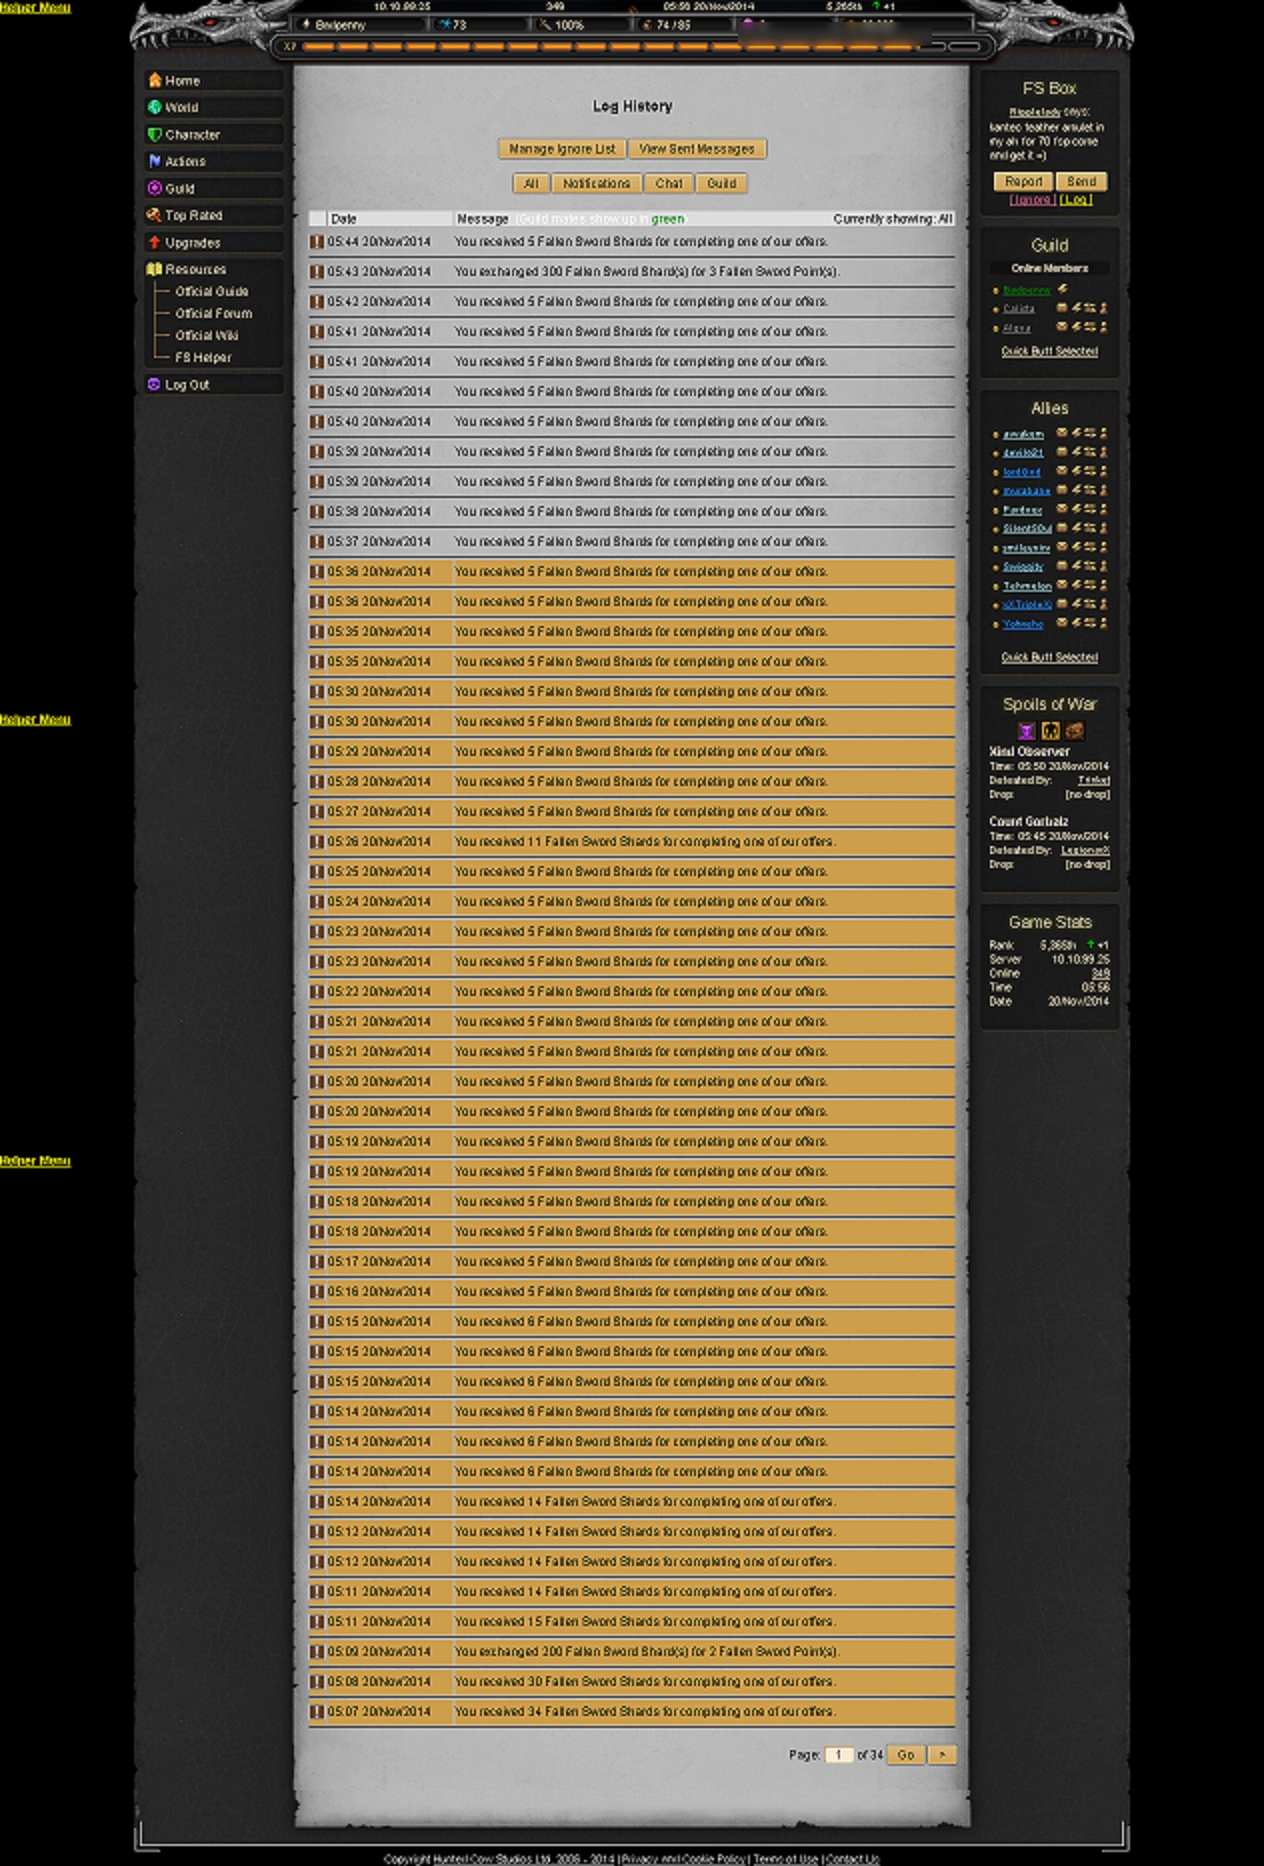Click the yellow Log link in FS Box
Image resolution: width=1264 pixels, height=1866 pixels.
click(x=1075, y=200)
